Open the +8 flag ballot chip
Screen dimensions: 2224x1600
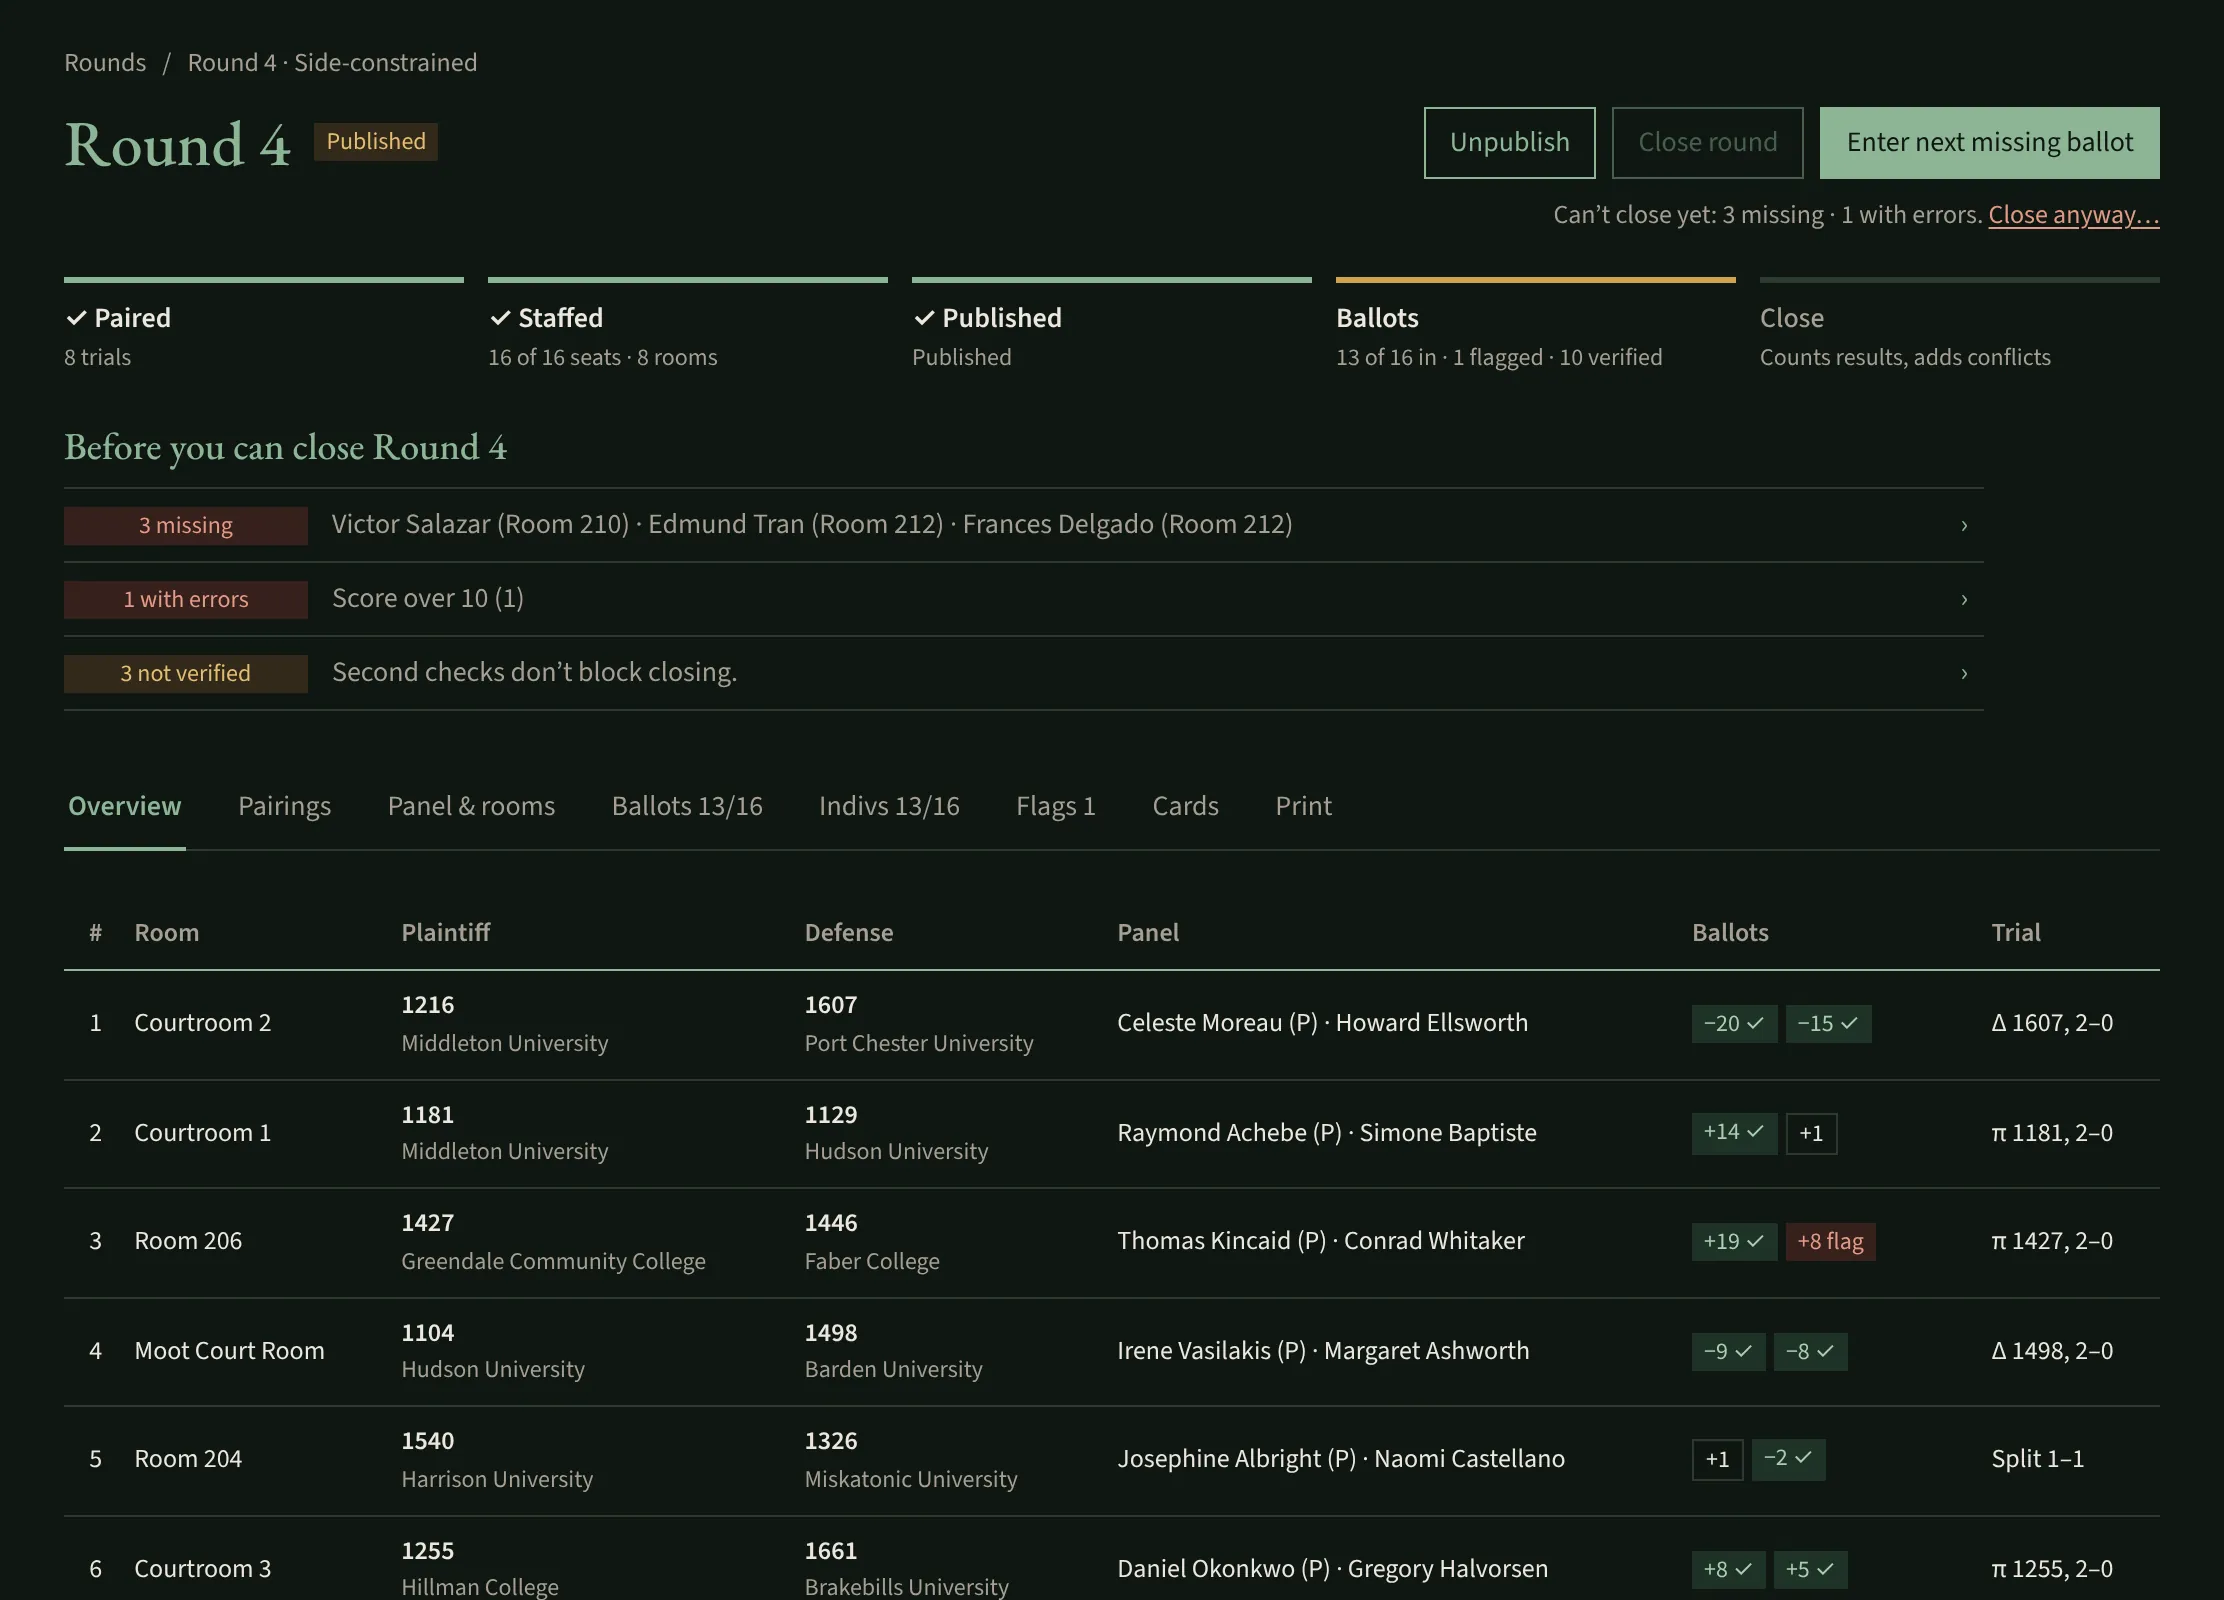tap(1830, 1241)
